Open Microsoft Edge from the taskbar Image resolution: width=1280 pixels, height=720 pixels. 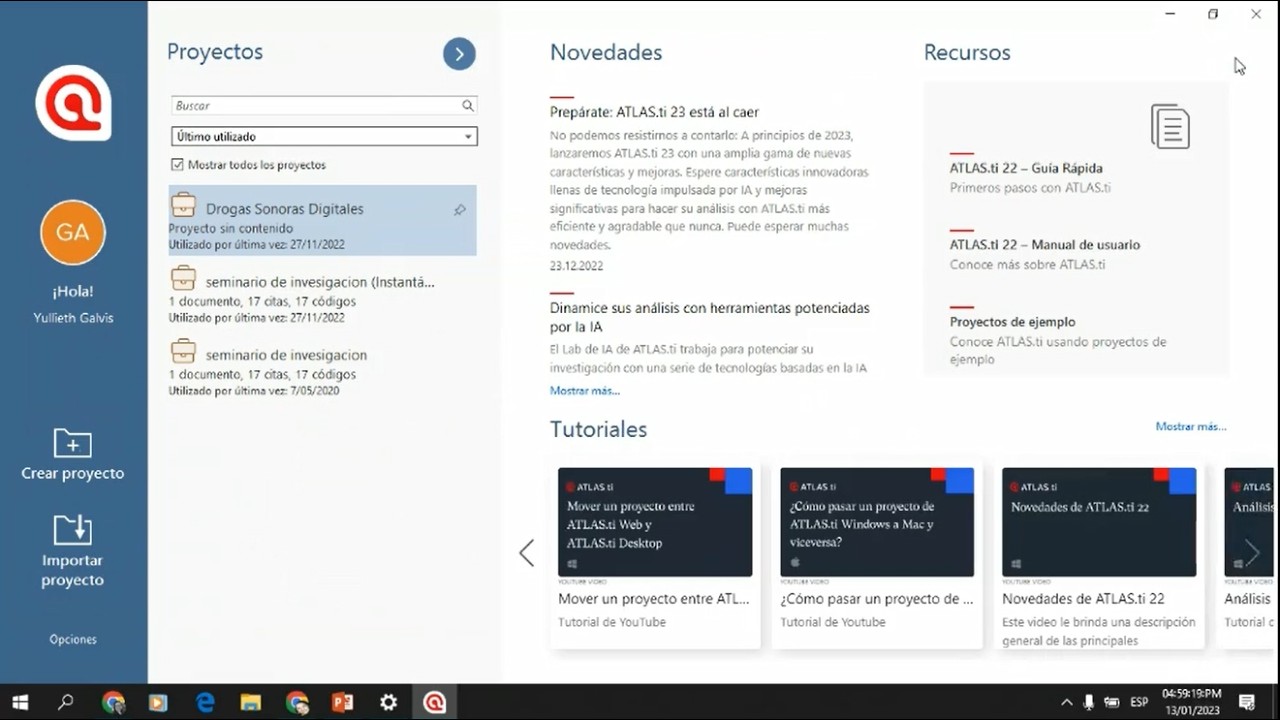205,702
